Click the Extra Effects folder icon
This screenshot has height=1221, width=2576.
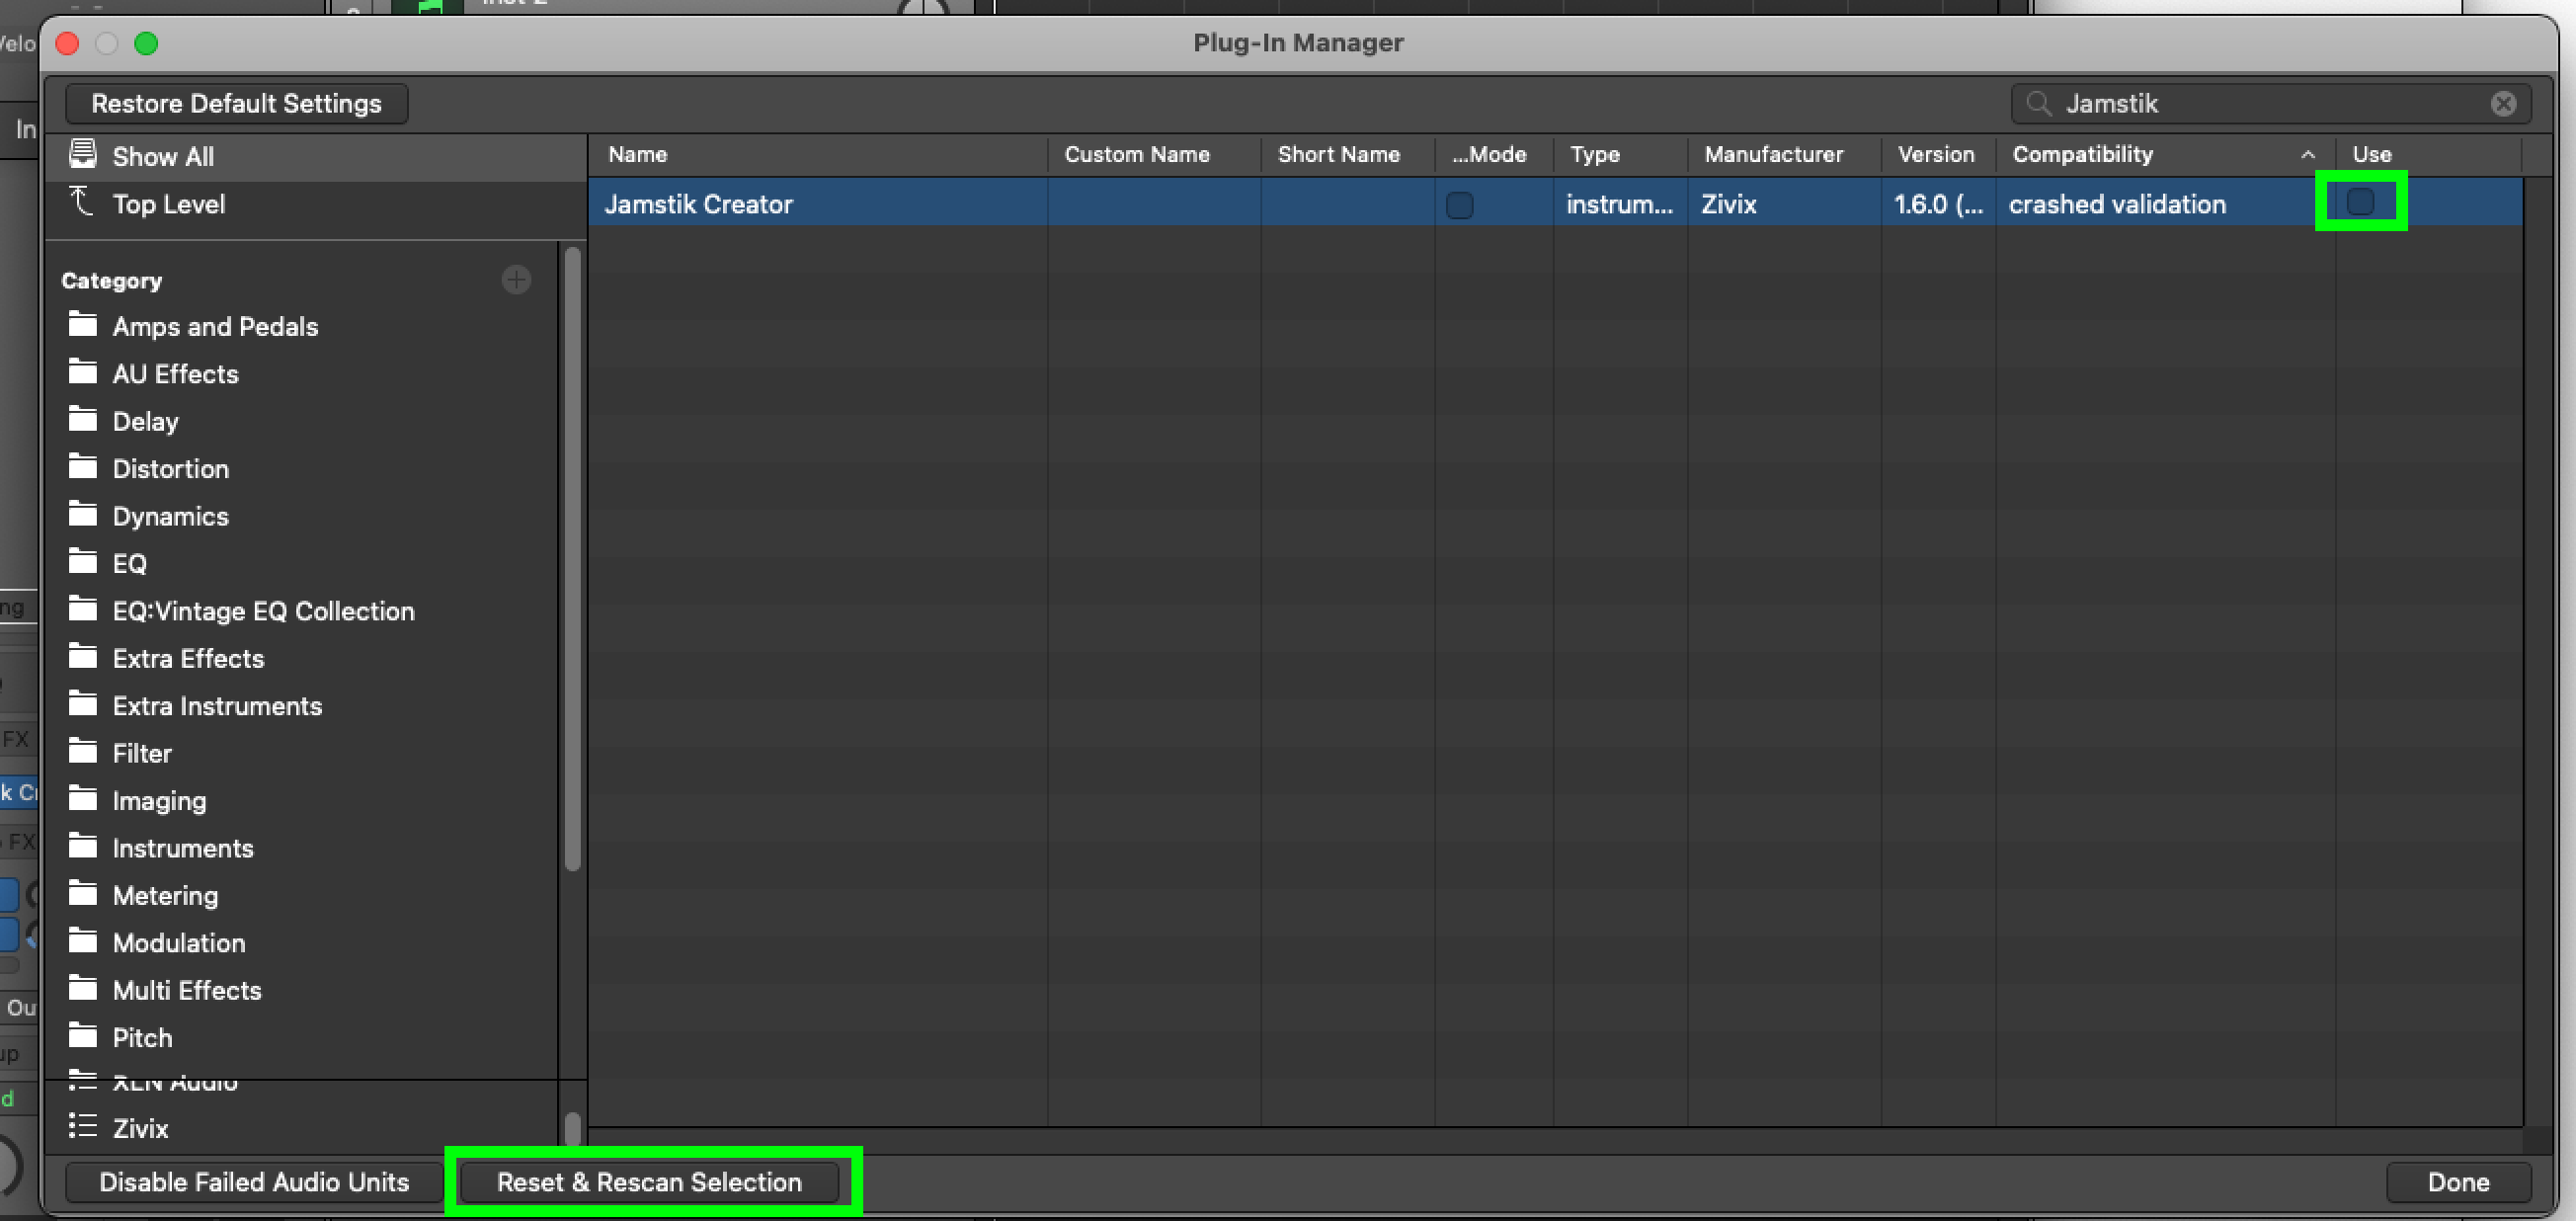82,657
